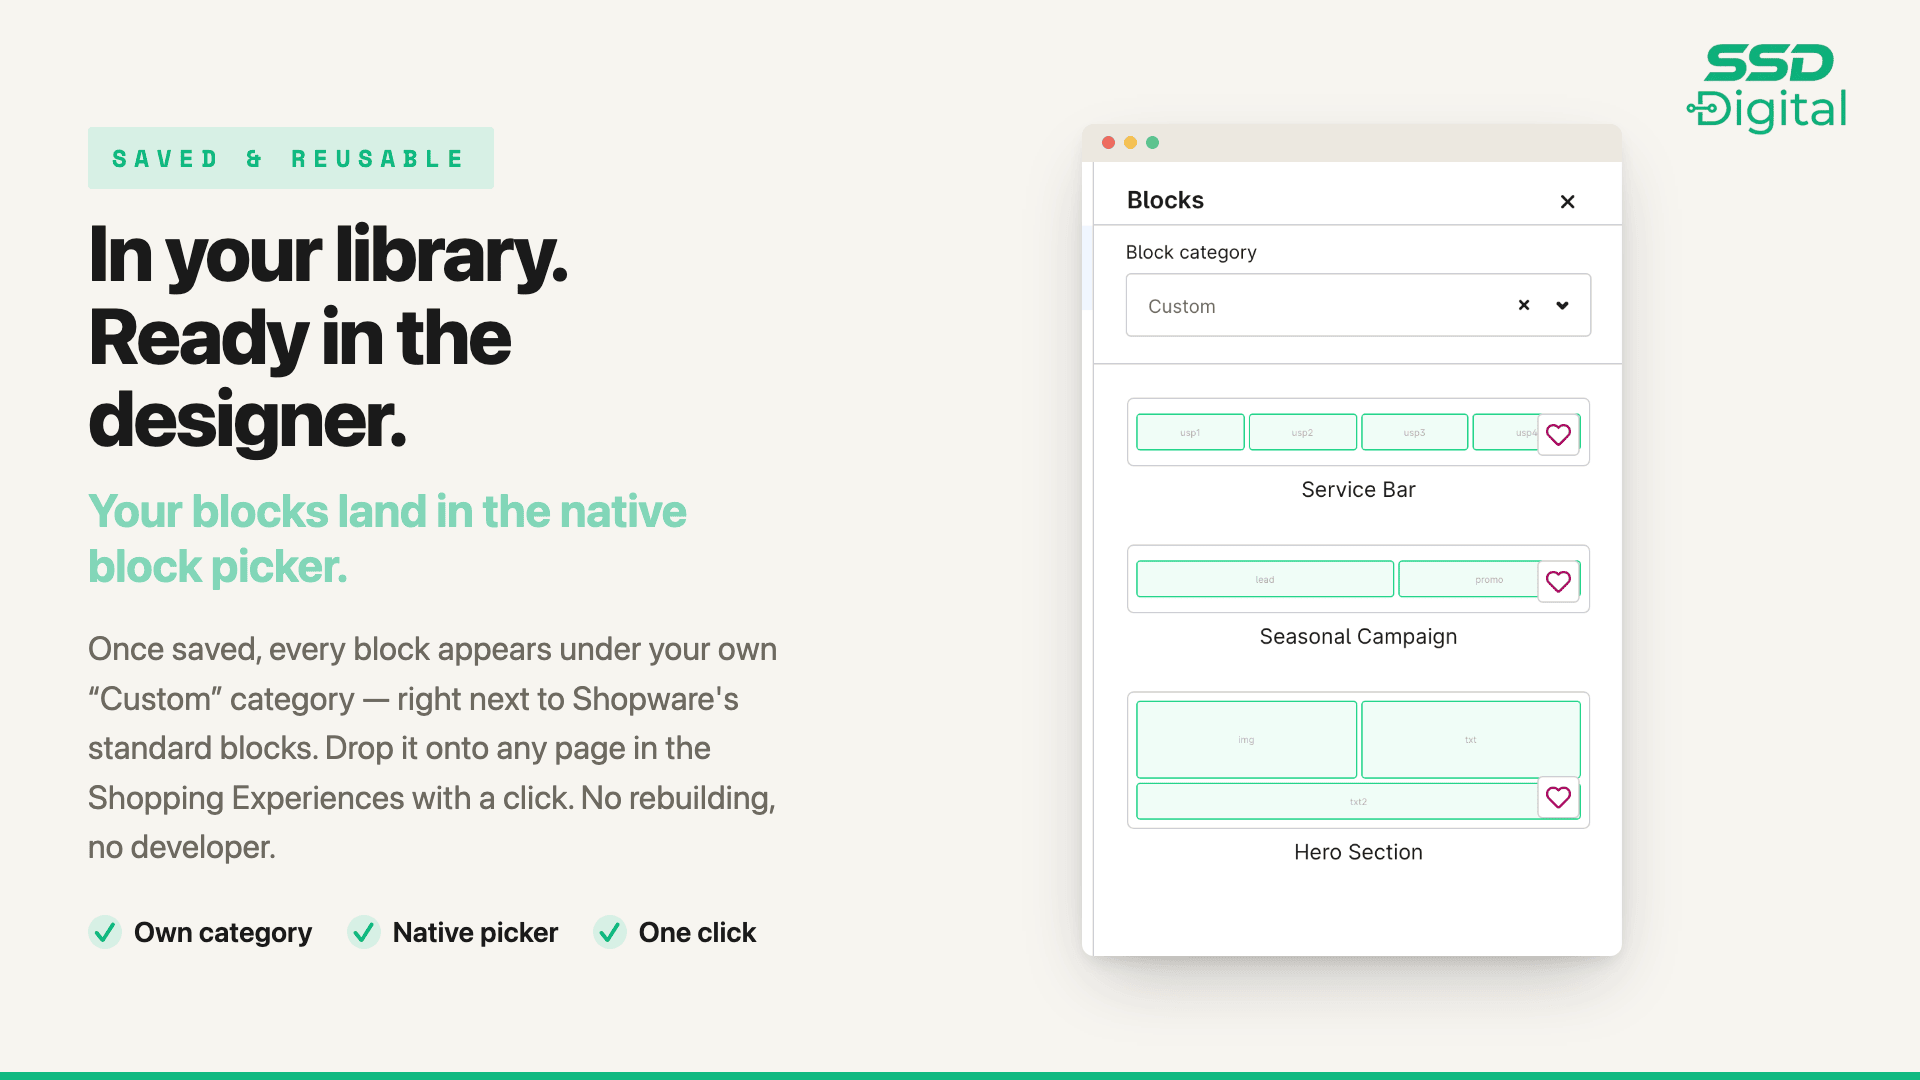Click the lead slot in Seasonal Campaign
Screen dimensions: 1920x1080
[1265, 579]
